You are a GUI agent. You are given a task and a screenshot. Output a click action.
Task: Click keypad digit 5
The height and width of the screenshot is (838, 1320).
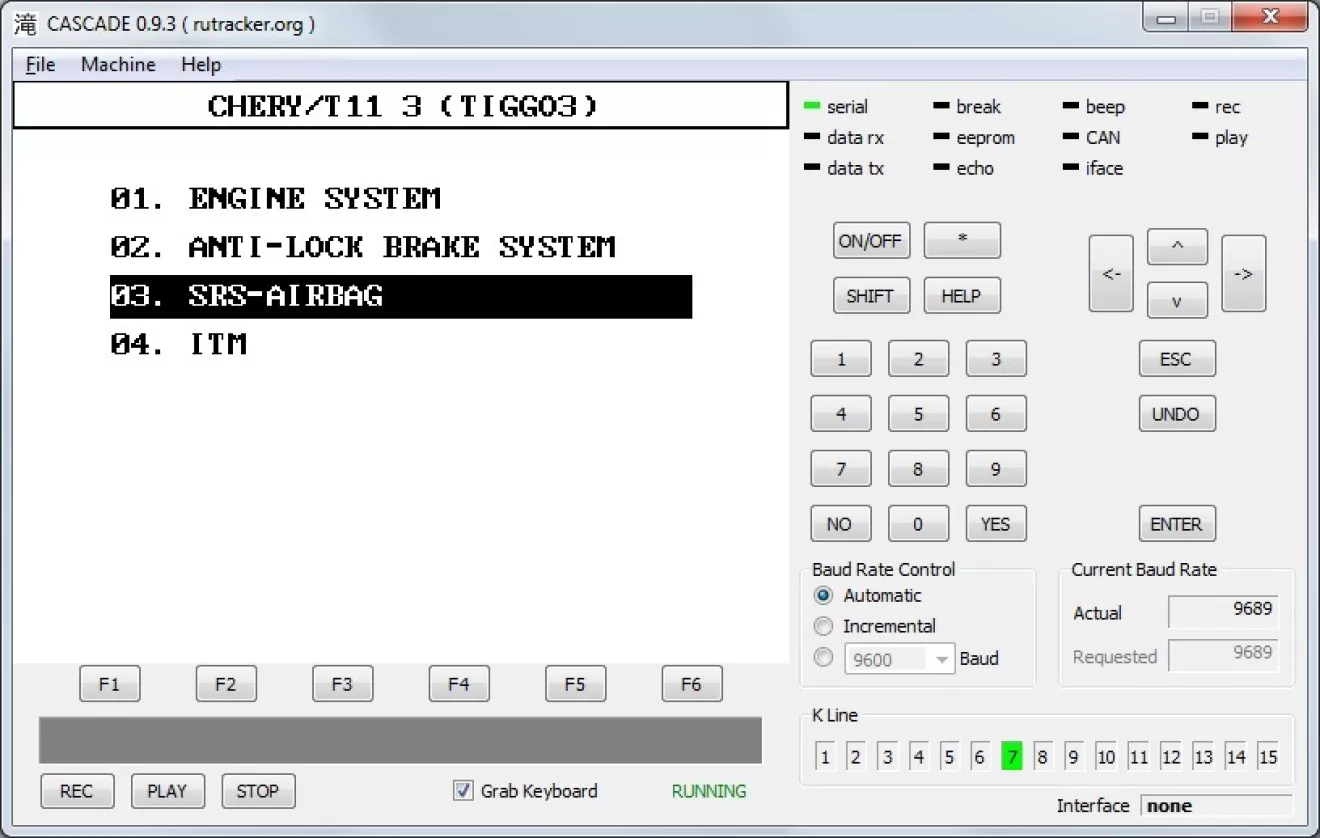(x=918, y=414)
